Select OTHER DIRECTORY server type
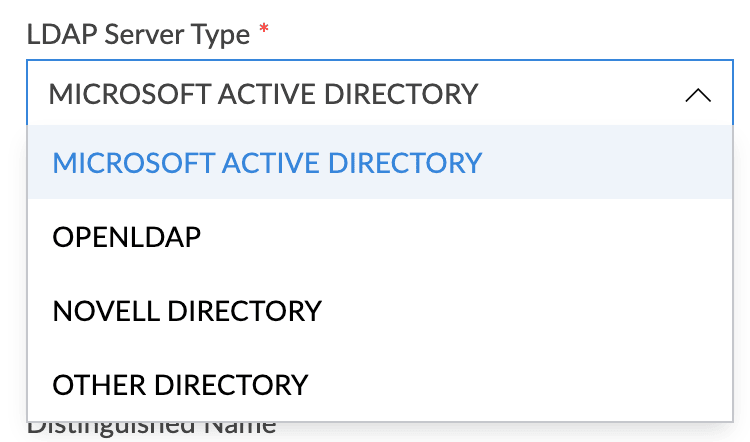Image resolution: width=750 pixels, height=442 pixels. tap(180, 384)
